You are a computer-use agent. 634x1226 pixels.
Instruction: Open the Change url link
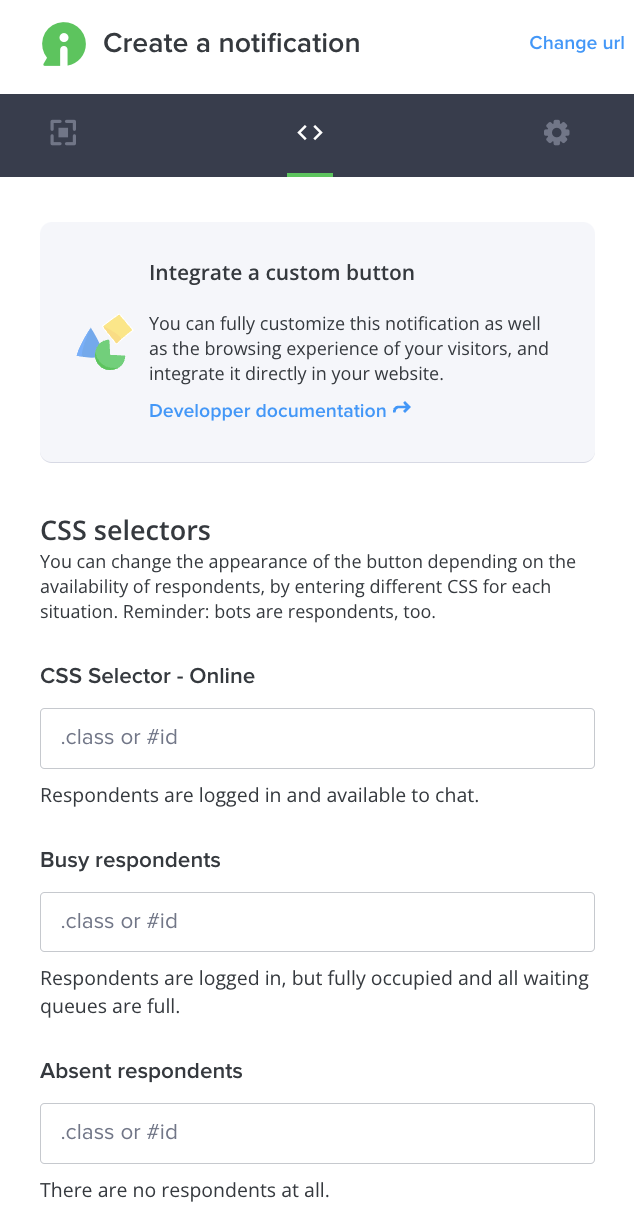(577, 43)
